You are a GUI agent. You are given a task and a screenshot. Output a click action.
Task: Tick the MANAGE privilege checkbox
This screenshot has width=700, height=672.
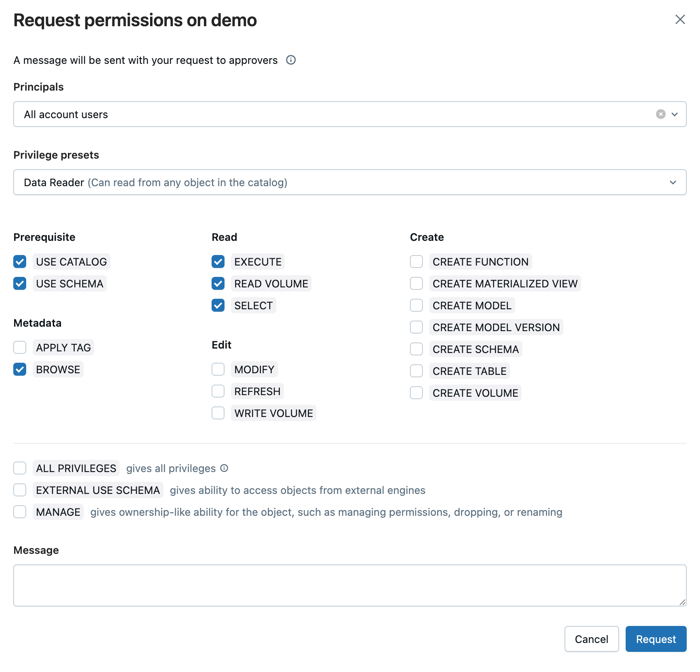click(x=20, y=512)
